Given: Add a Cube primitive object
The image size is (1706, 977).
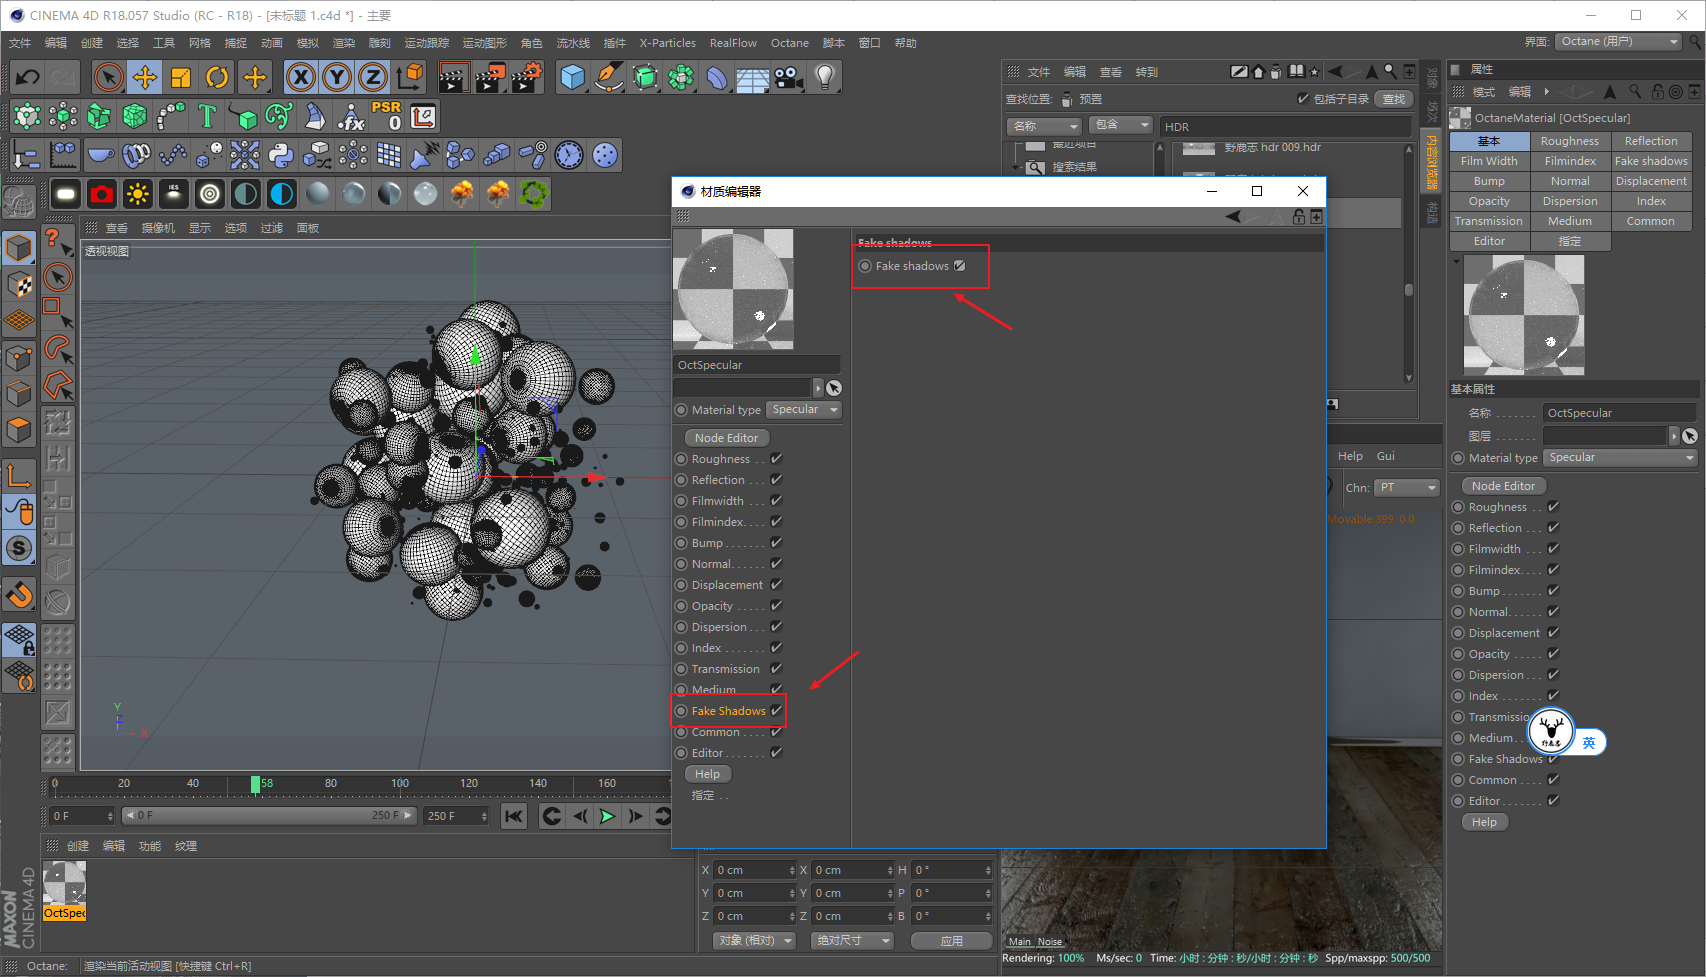Looking at the screenshot, I should [573, 77].
